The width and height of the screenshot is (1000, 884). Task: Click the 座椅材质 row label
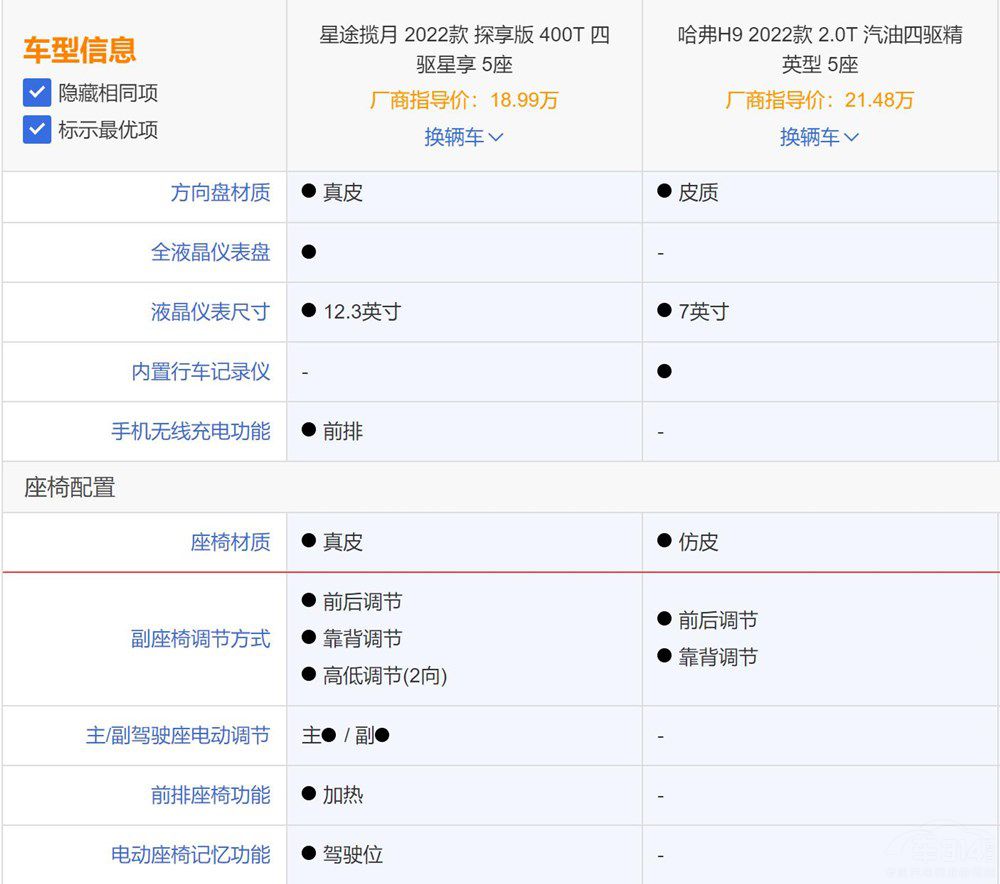point(230,542)
